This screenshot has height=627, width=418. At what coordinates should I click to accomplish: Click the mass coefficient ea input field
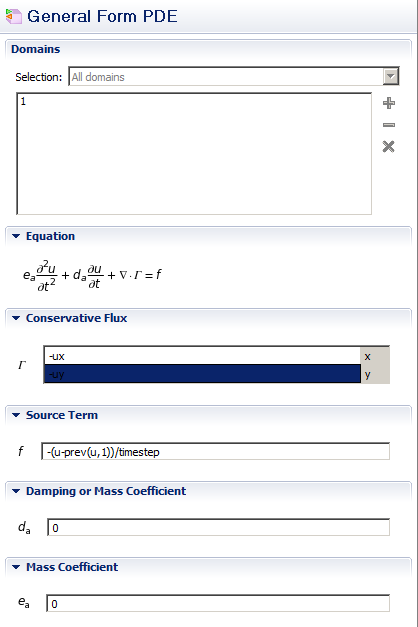point(218,603)
